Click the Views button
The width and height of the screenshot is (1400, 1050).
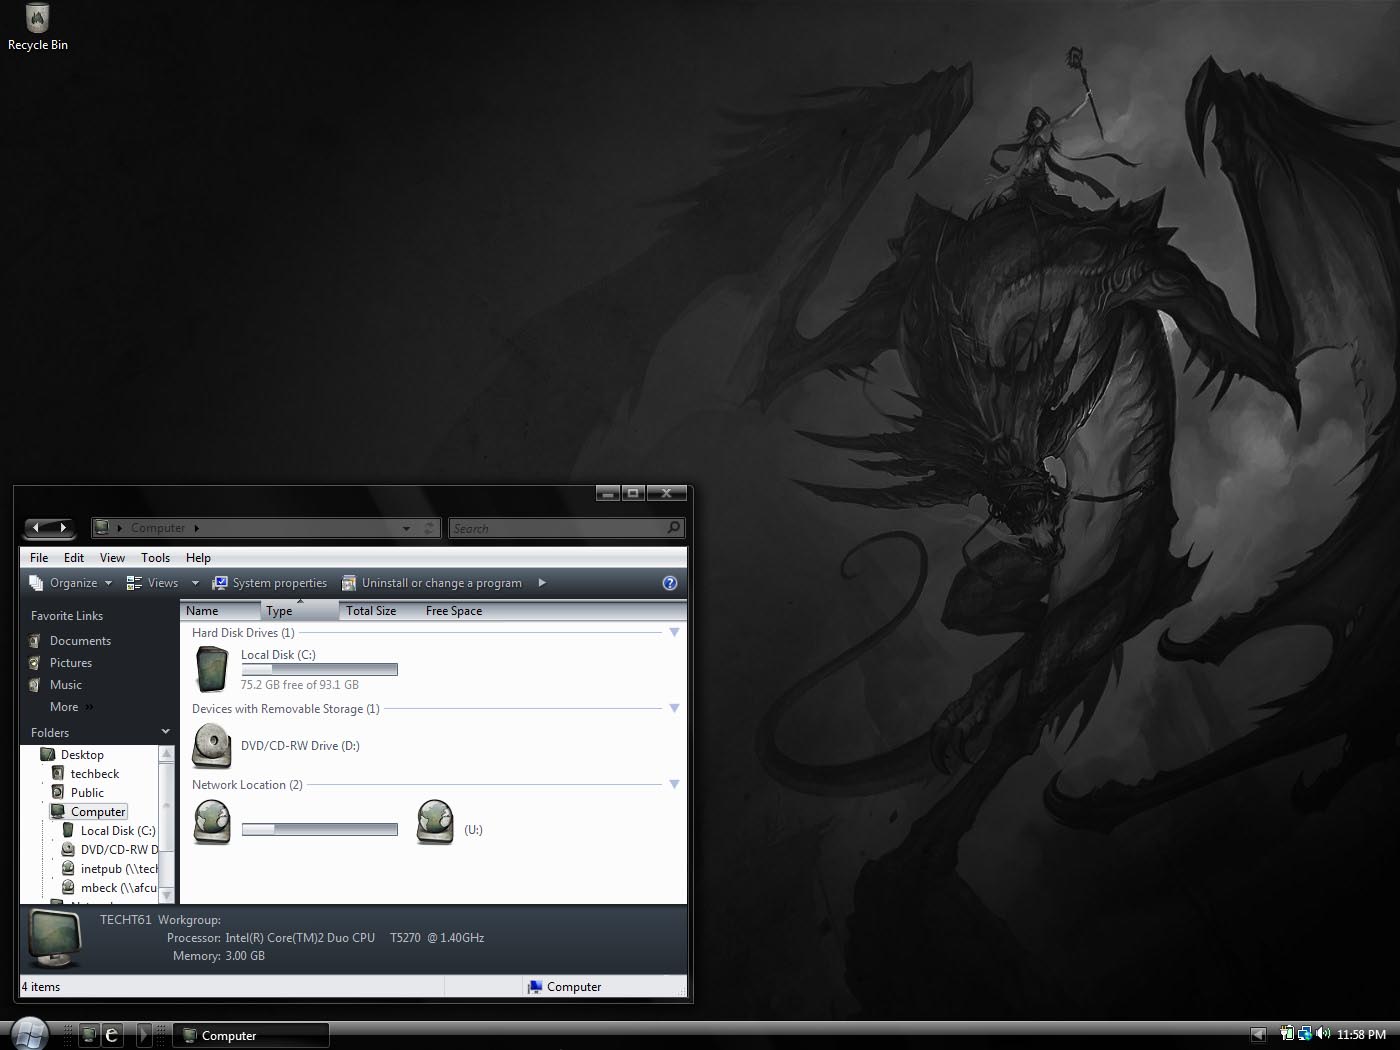click(x=152, y=583)
